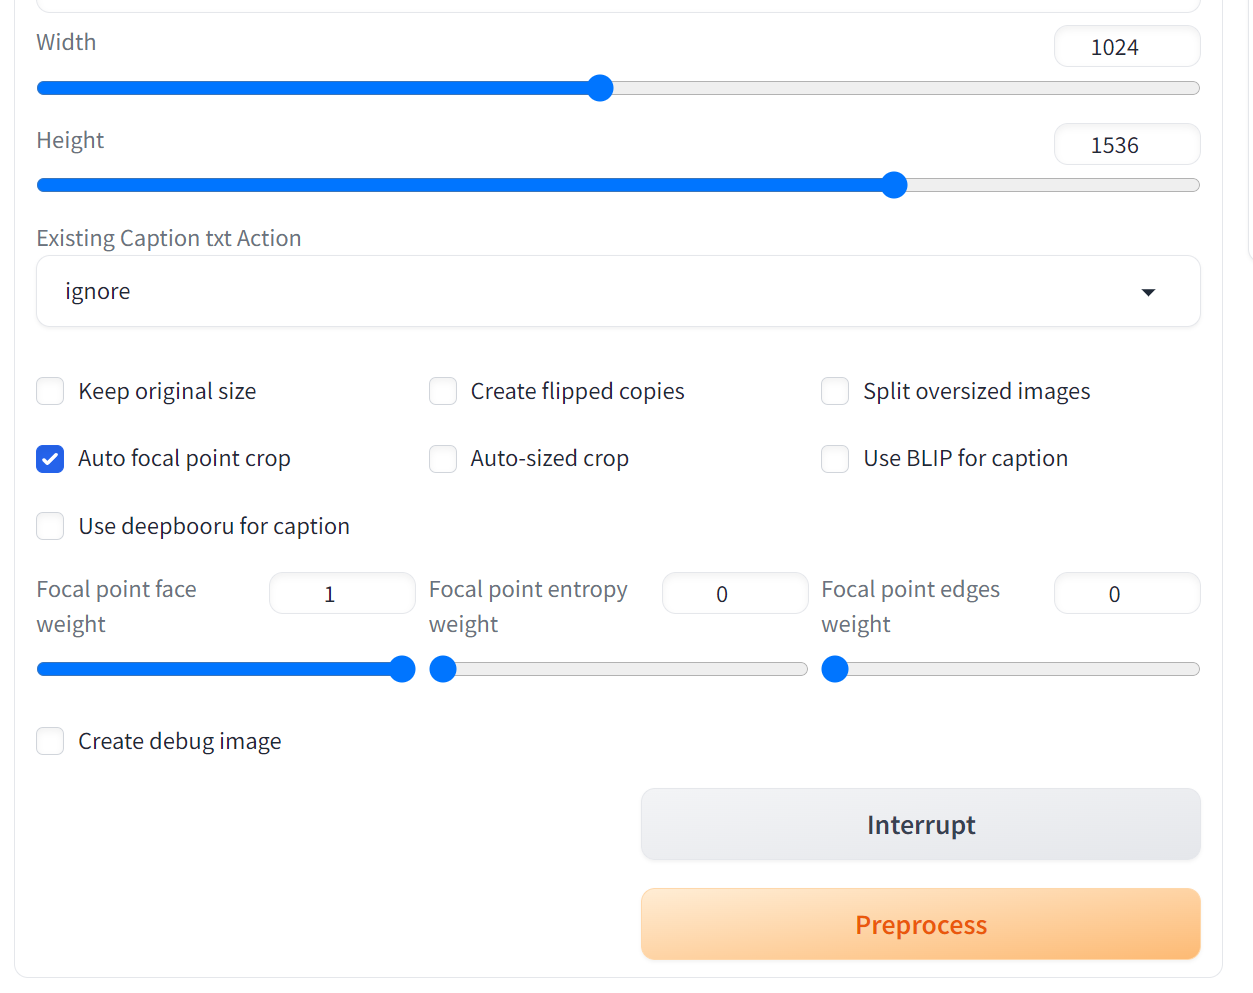Click Focal point edges weight slider handle
The width and height of the screenshot is (1253, 993).
[x=835, y=669]
